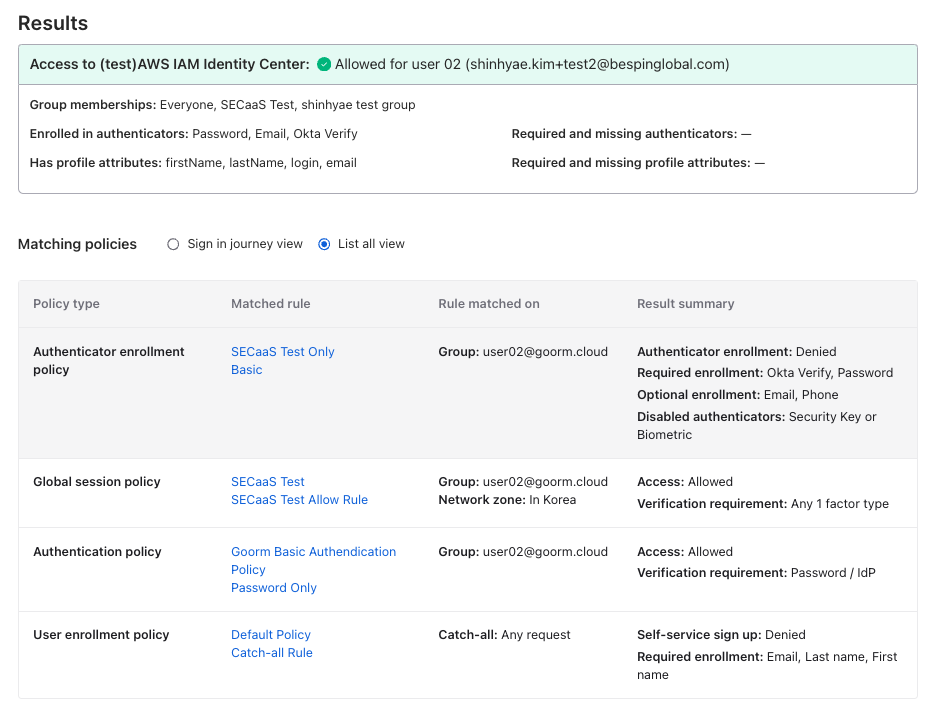Click the green Allowed checkmark icon
The width and height of the screenshot is (928, 714).
point(324,65)
